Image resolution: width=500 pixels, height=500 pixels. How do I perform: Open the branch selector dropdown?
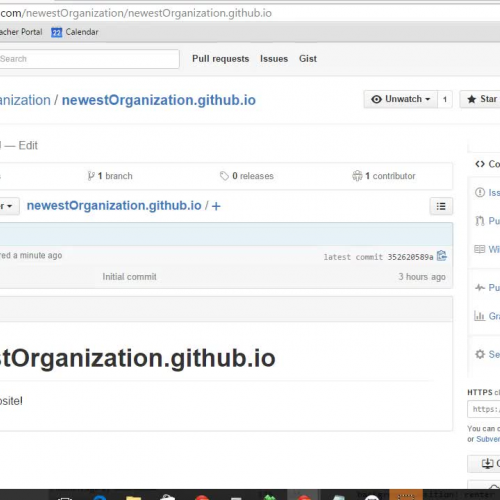9,206
